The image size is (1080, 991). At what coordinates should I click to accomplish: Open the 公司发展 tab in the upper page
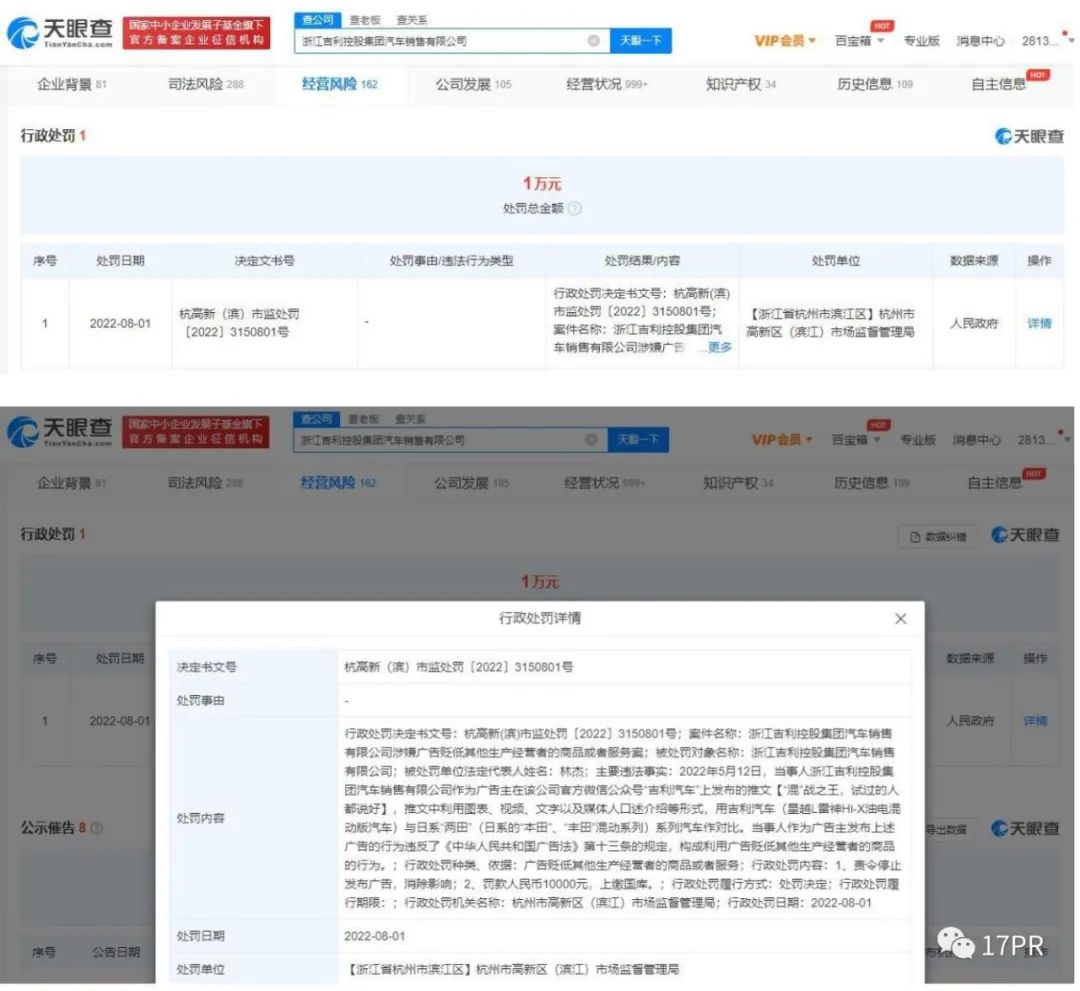coord(473,84)
